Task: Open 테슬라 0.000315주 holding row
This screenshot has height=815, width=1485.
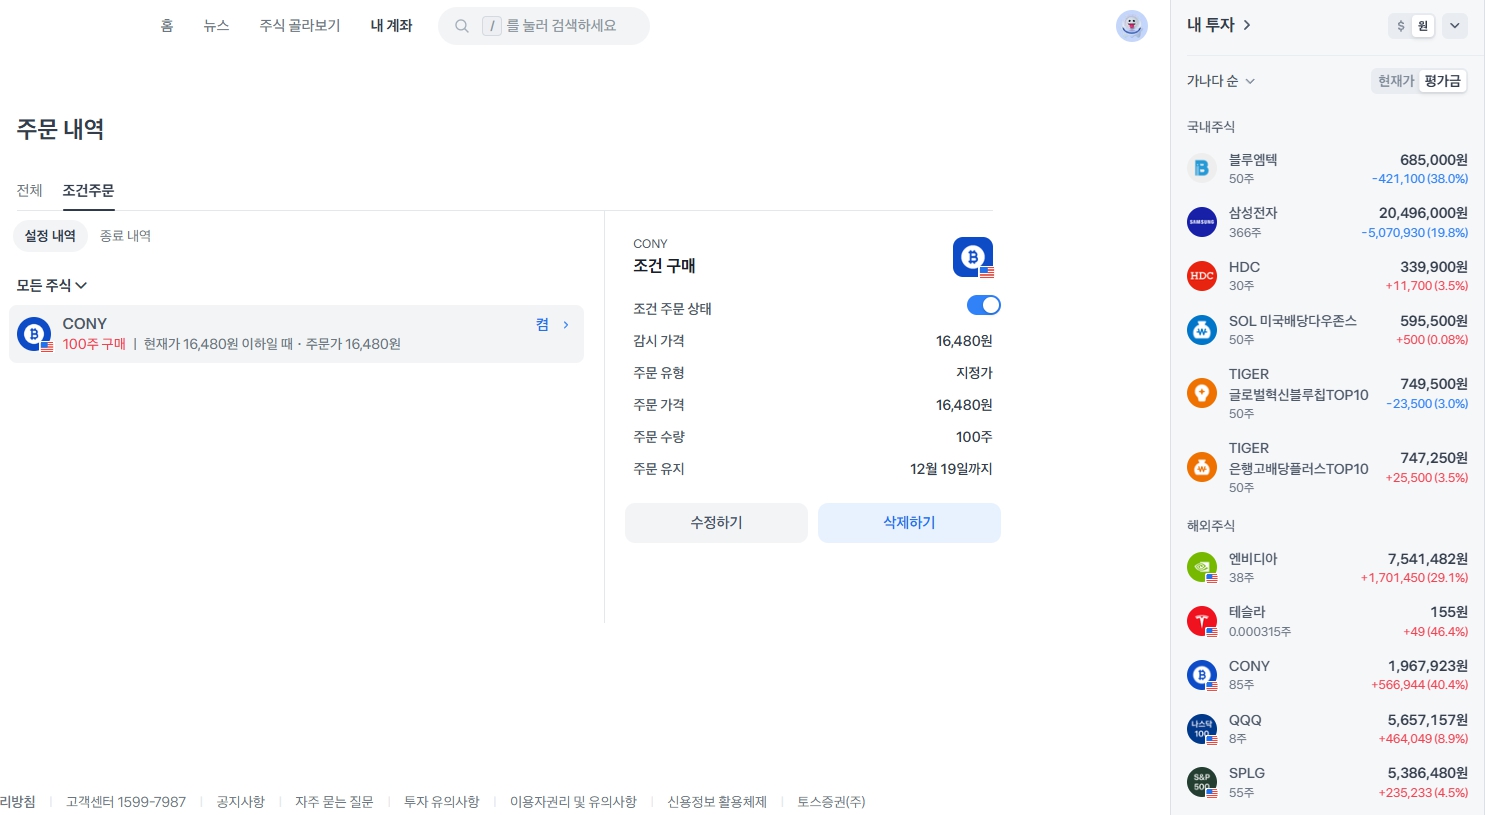Action: coord(1327,621)
